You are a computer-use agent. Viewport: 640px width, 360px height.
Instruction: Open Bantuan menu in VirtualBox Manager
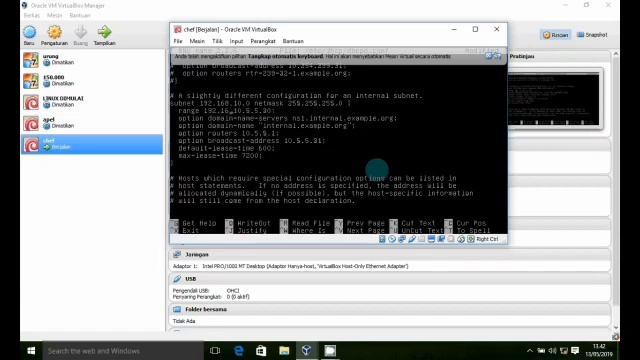[x=80, y=16]
